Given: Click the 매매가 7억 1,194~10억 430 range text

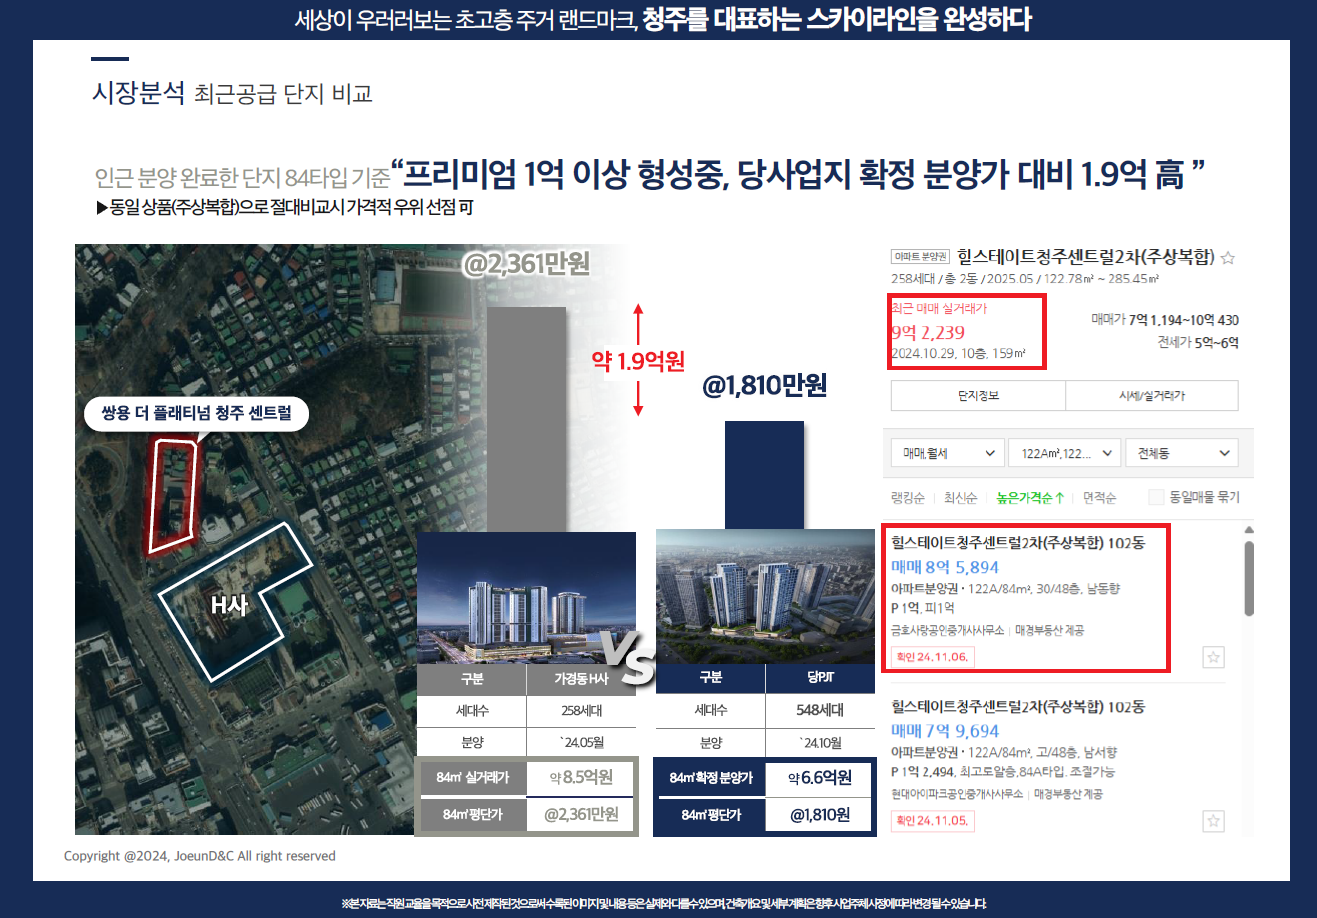Looking at the screenshot, I should tap(1165, 320).
